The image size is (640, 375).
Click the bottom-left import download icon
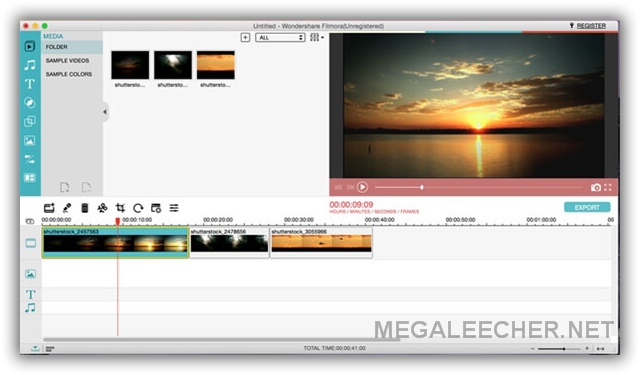coord(35,348)
